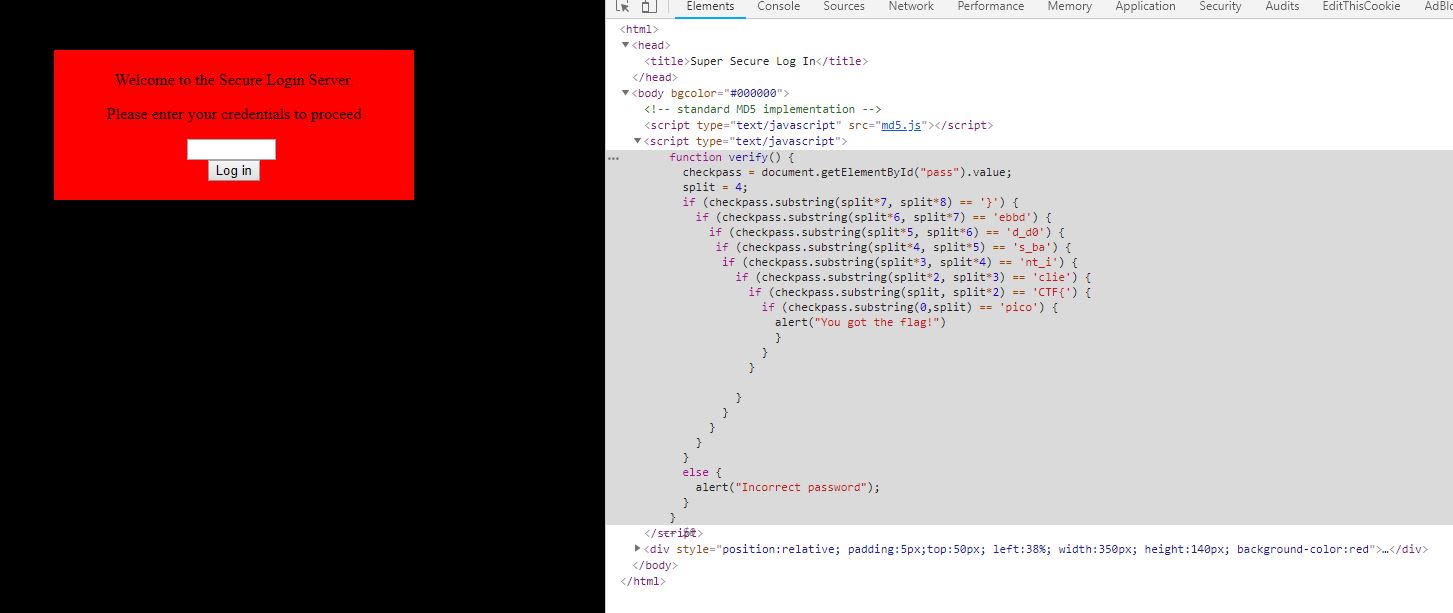Click the Log in button
This screenshot has width=1453, height=613.
click(x=234, y=171)
